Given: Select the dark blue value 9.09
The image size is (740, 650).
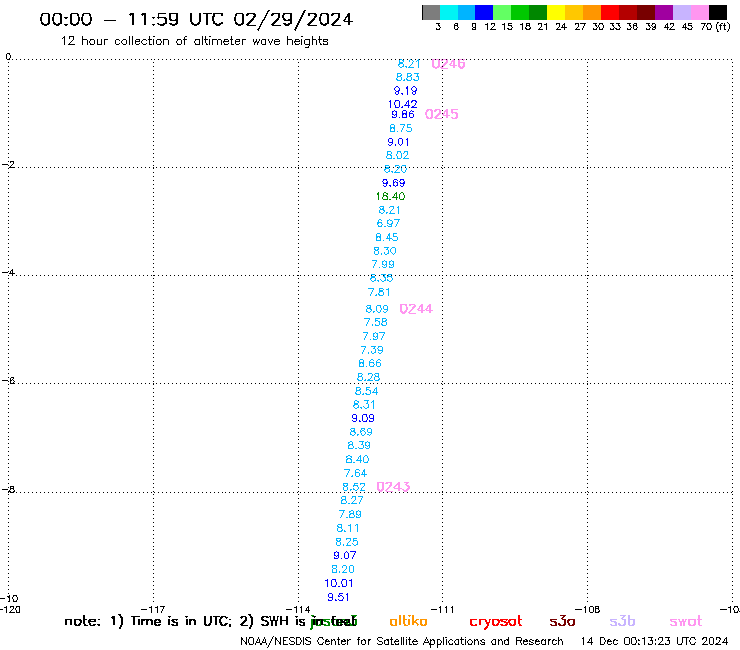Looking at the screenshot, I should [363, 418].
